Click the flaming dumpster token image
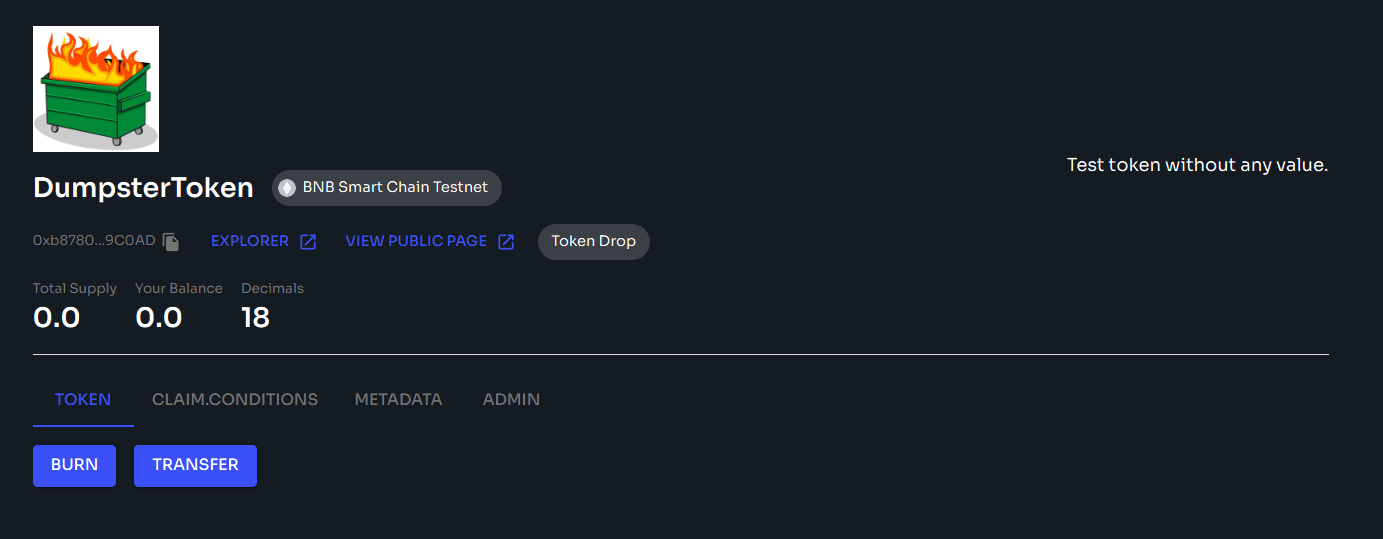 point(96,89)
